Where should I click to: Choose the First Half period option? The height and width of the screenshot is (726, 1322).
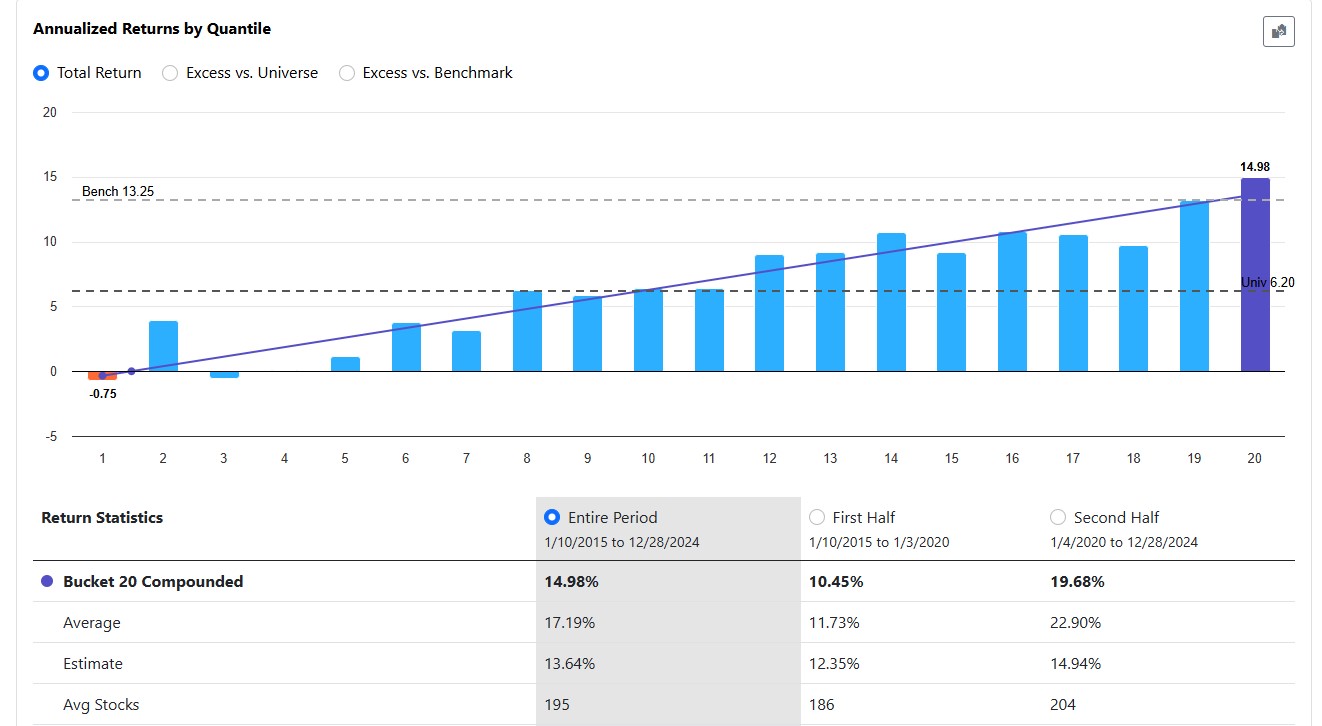pyautogui.click(x=817, y=517)
